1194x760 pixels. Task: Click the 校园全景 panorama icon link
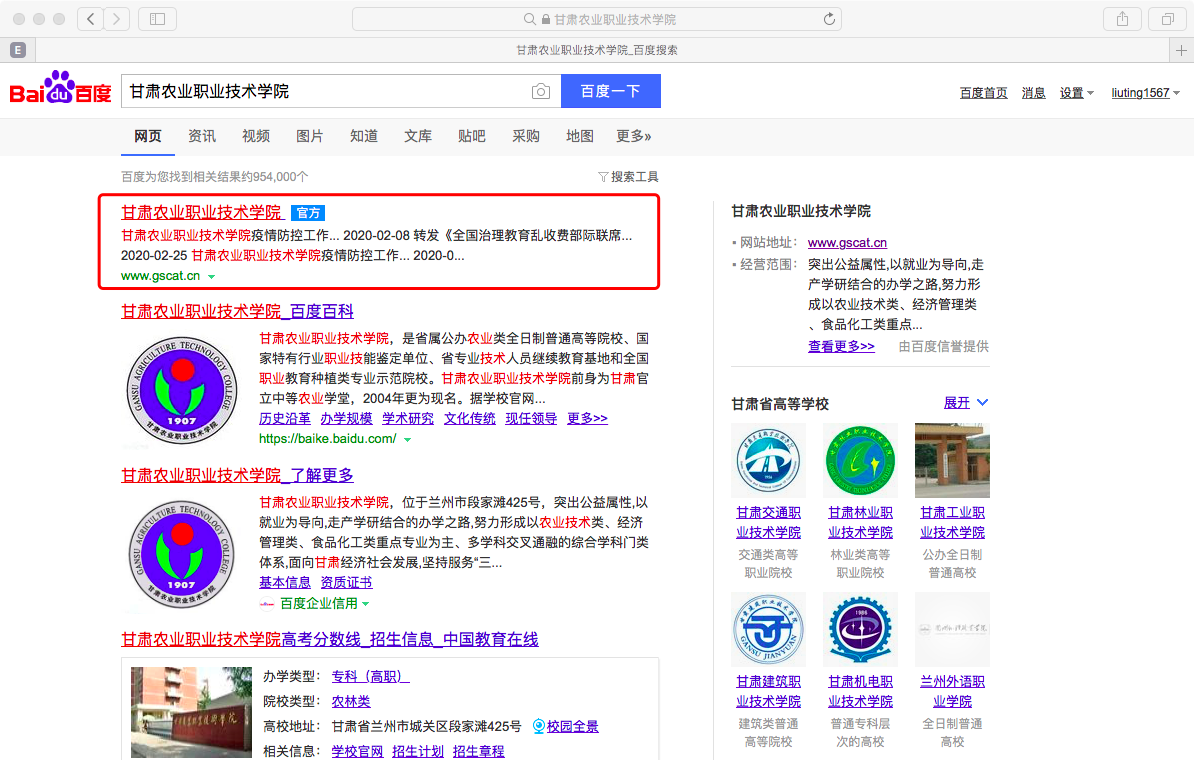coord(565,726)
